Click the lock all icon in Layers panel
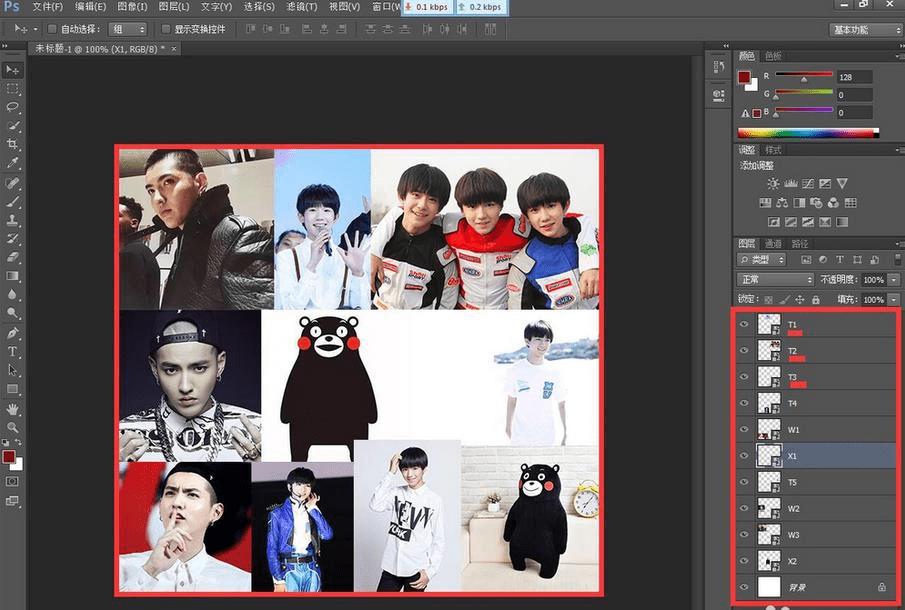 (x=816, y=299)
